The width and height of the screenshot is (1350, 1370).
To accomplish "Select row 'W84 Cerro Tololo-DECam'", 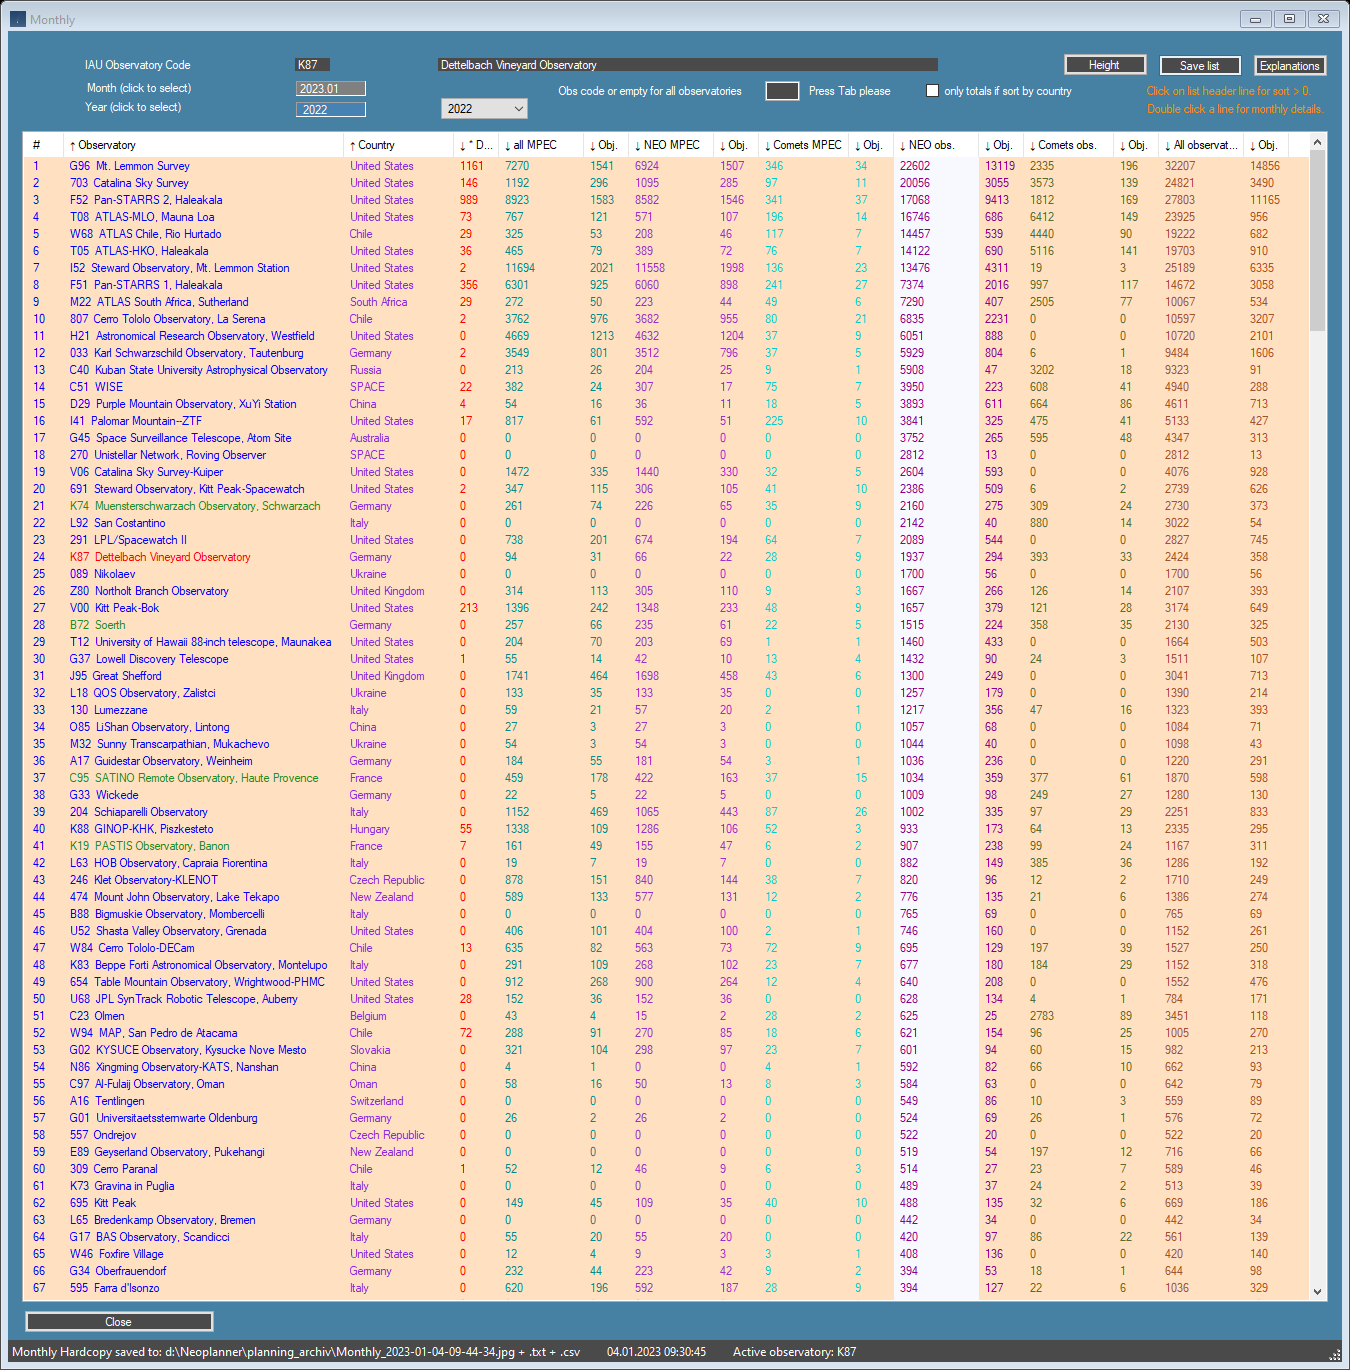I will click(x=665, y=948).
